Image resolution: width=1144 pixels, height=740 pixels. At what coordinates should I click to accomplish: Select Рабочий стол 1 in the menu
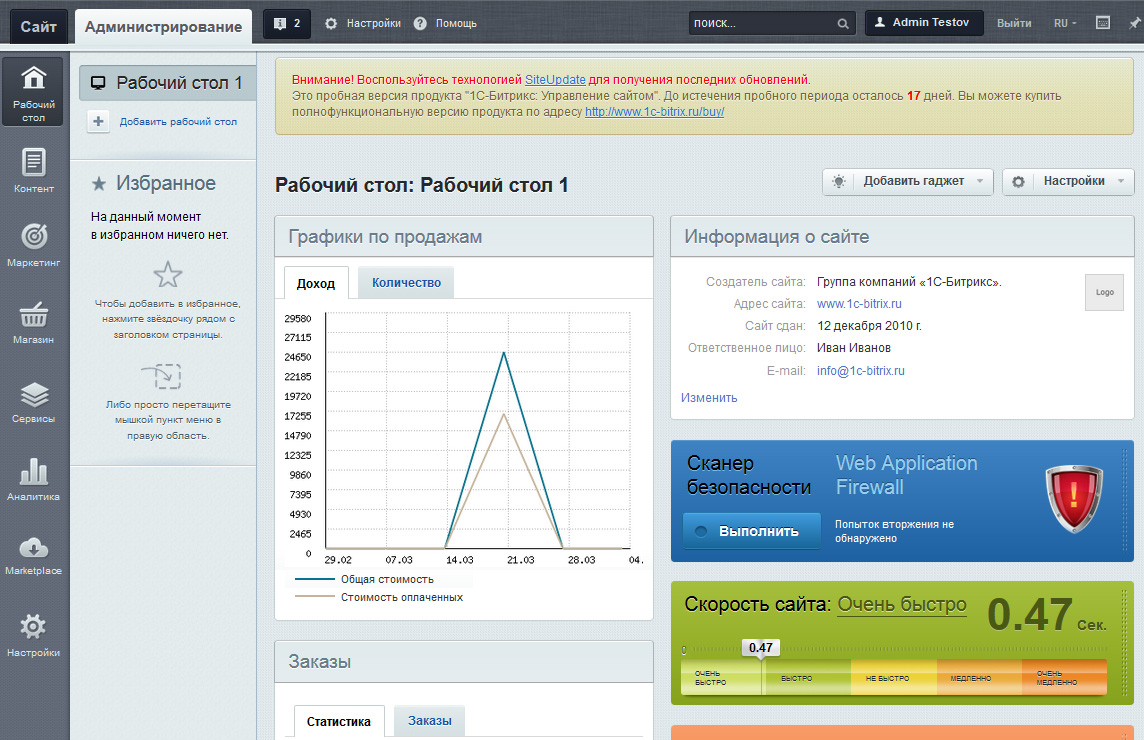pyautogui.click(x=167, y=83)
